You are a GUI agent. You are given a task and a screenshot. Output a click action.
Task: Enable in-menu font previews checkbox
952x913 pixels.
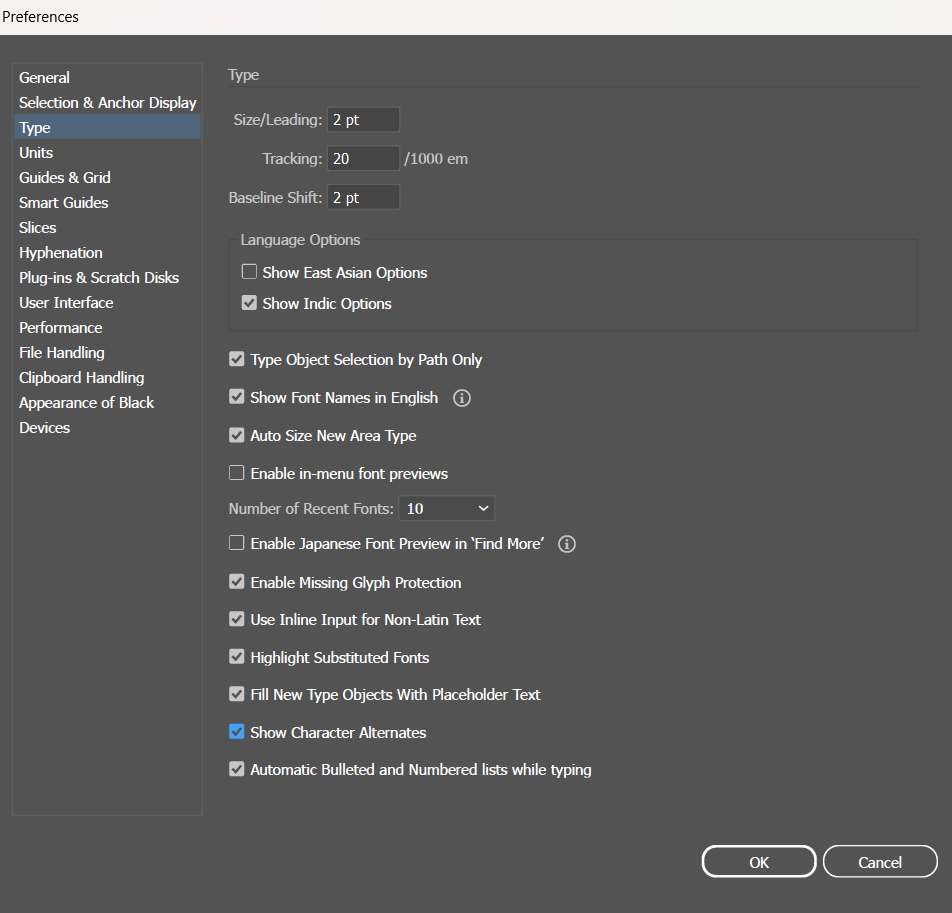click(x=237, y=473)
